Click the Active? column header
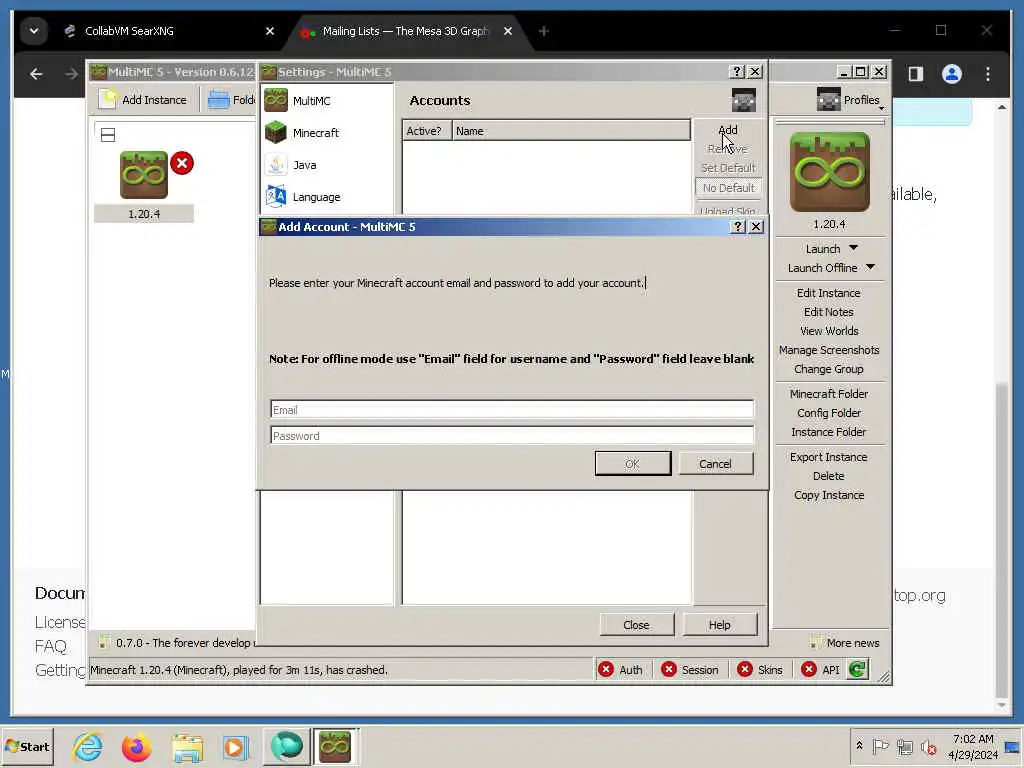1024x768 pixels. coord(426,131)
